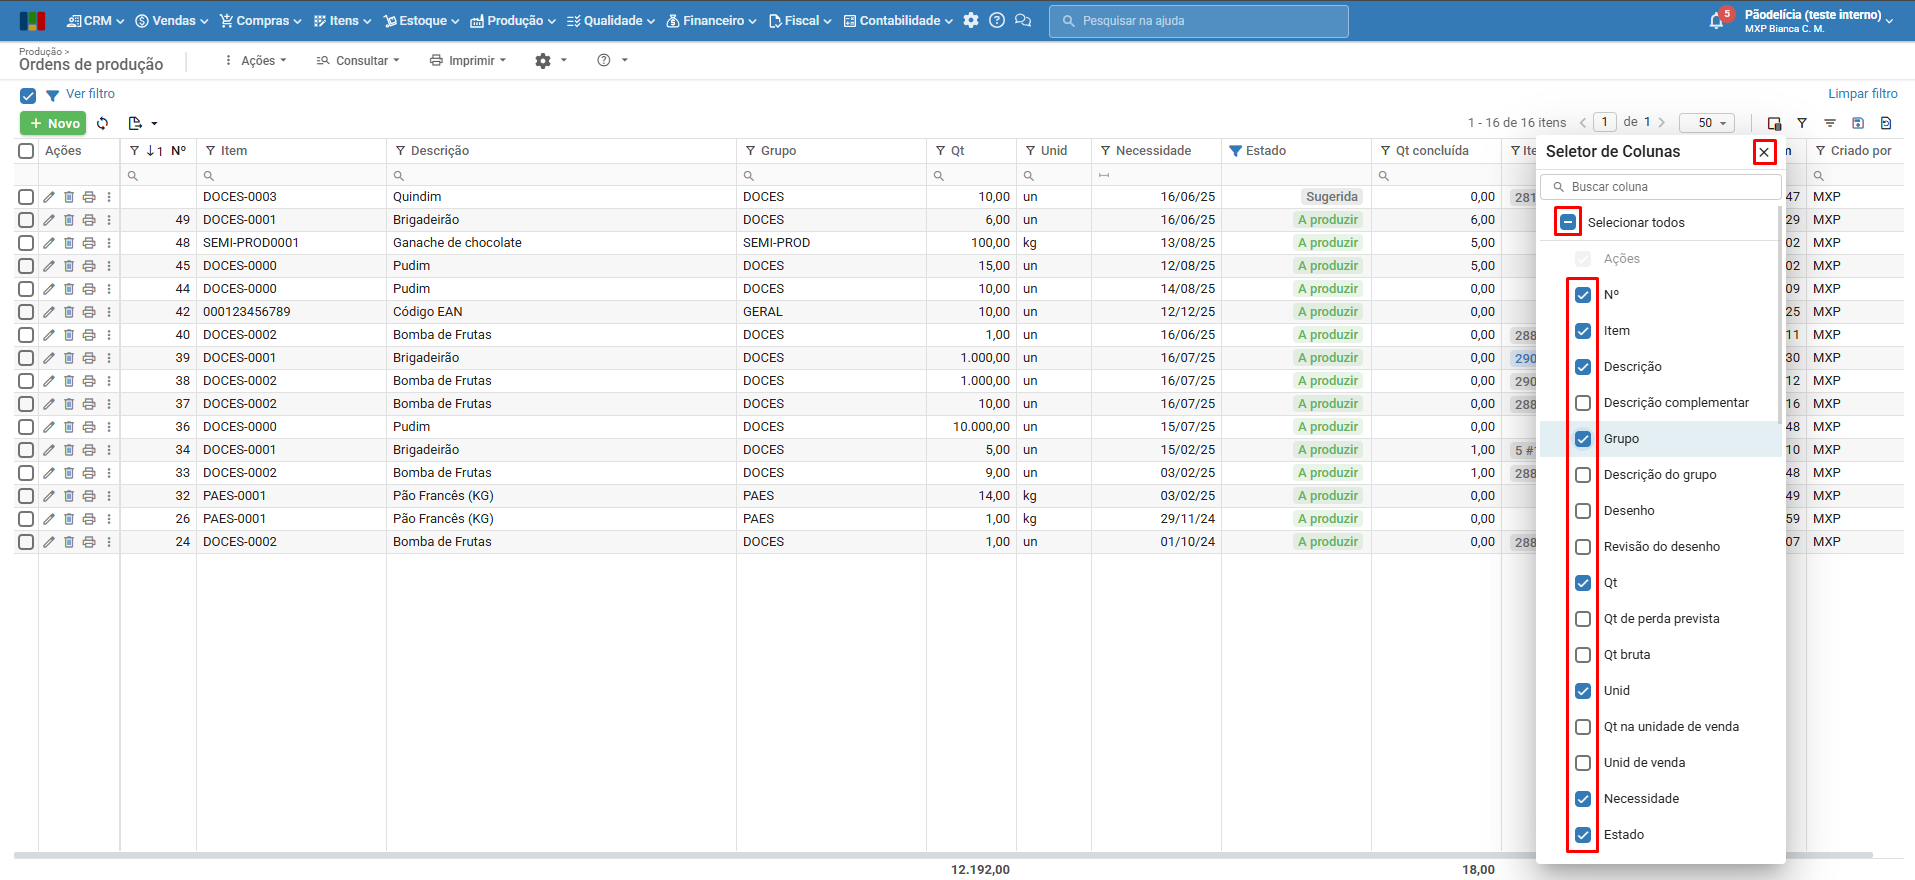The image size is (1915, 880).
Task: Open the column selector icon in grid toolbar
Action: tap(1774, 123)
